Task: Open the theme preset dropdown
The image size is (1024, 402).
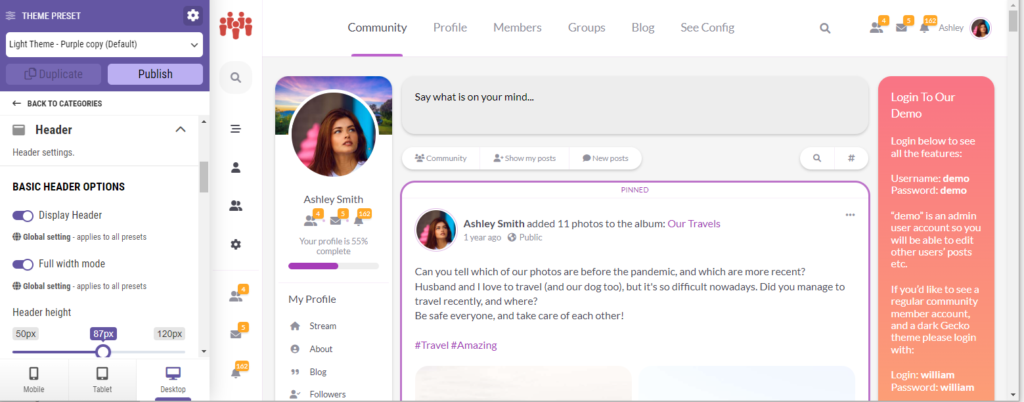Action: click(104, 44)
